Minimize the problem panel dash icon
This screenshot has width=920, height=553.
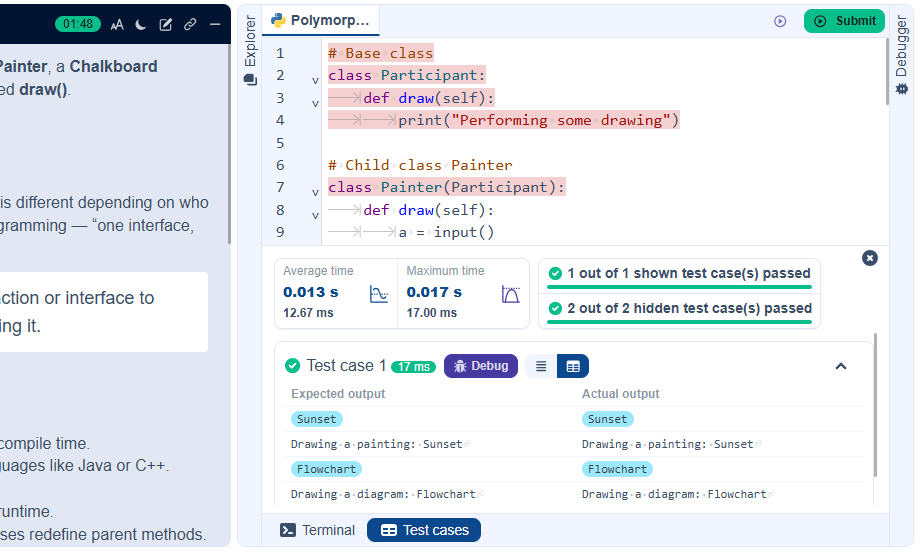[x=215, y=24]
